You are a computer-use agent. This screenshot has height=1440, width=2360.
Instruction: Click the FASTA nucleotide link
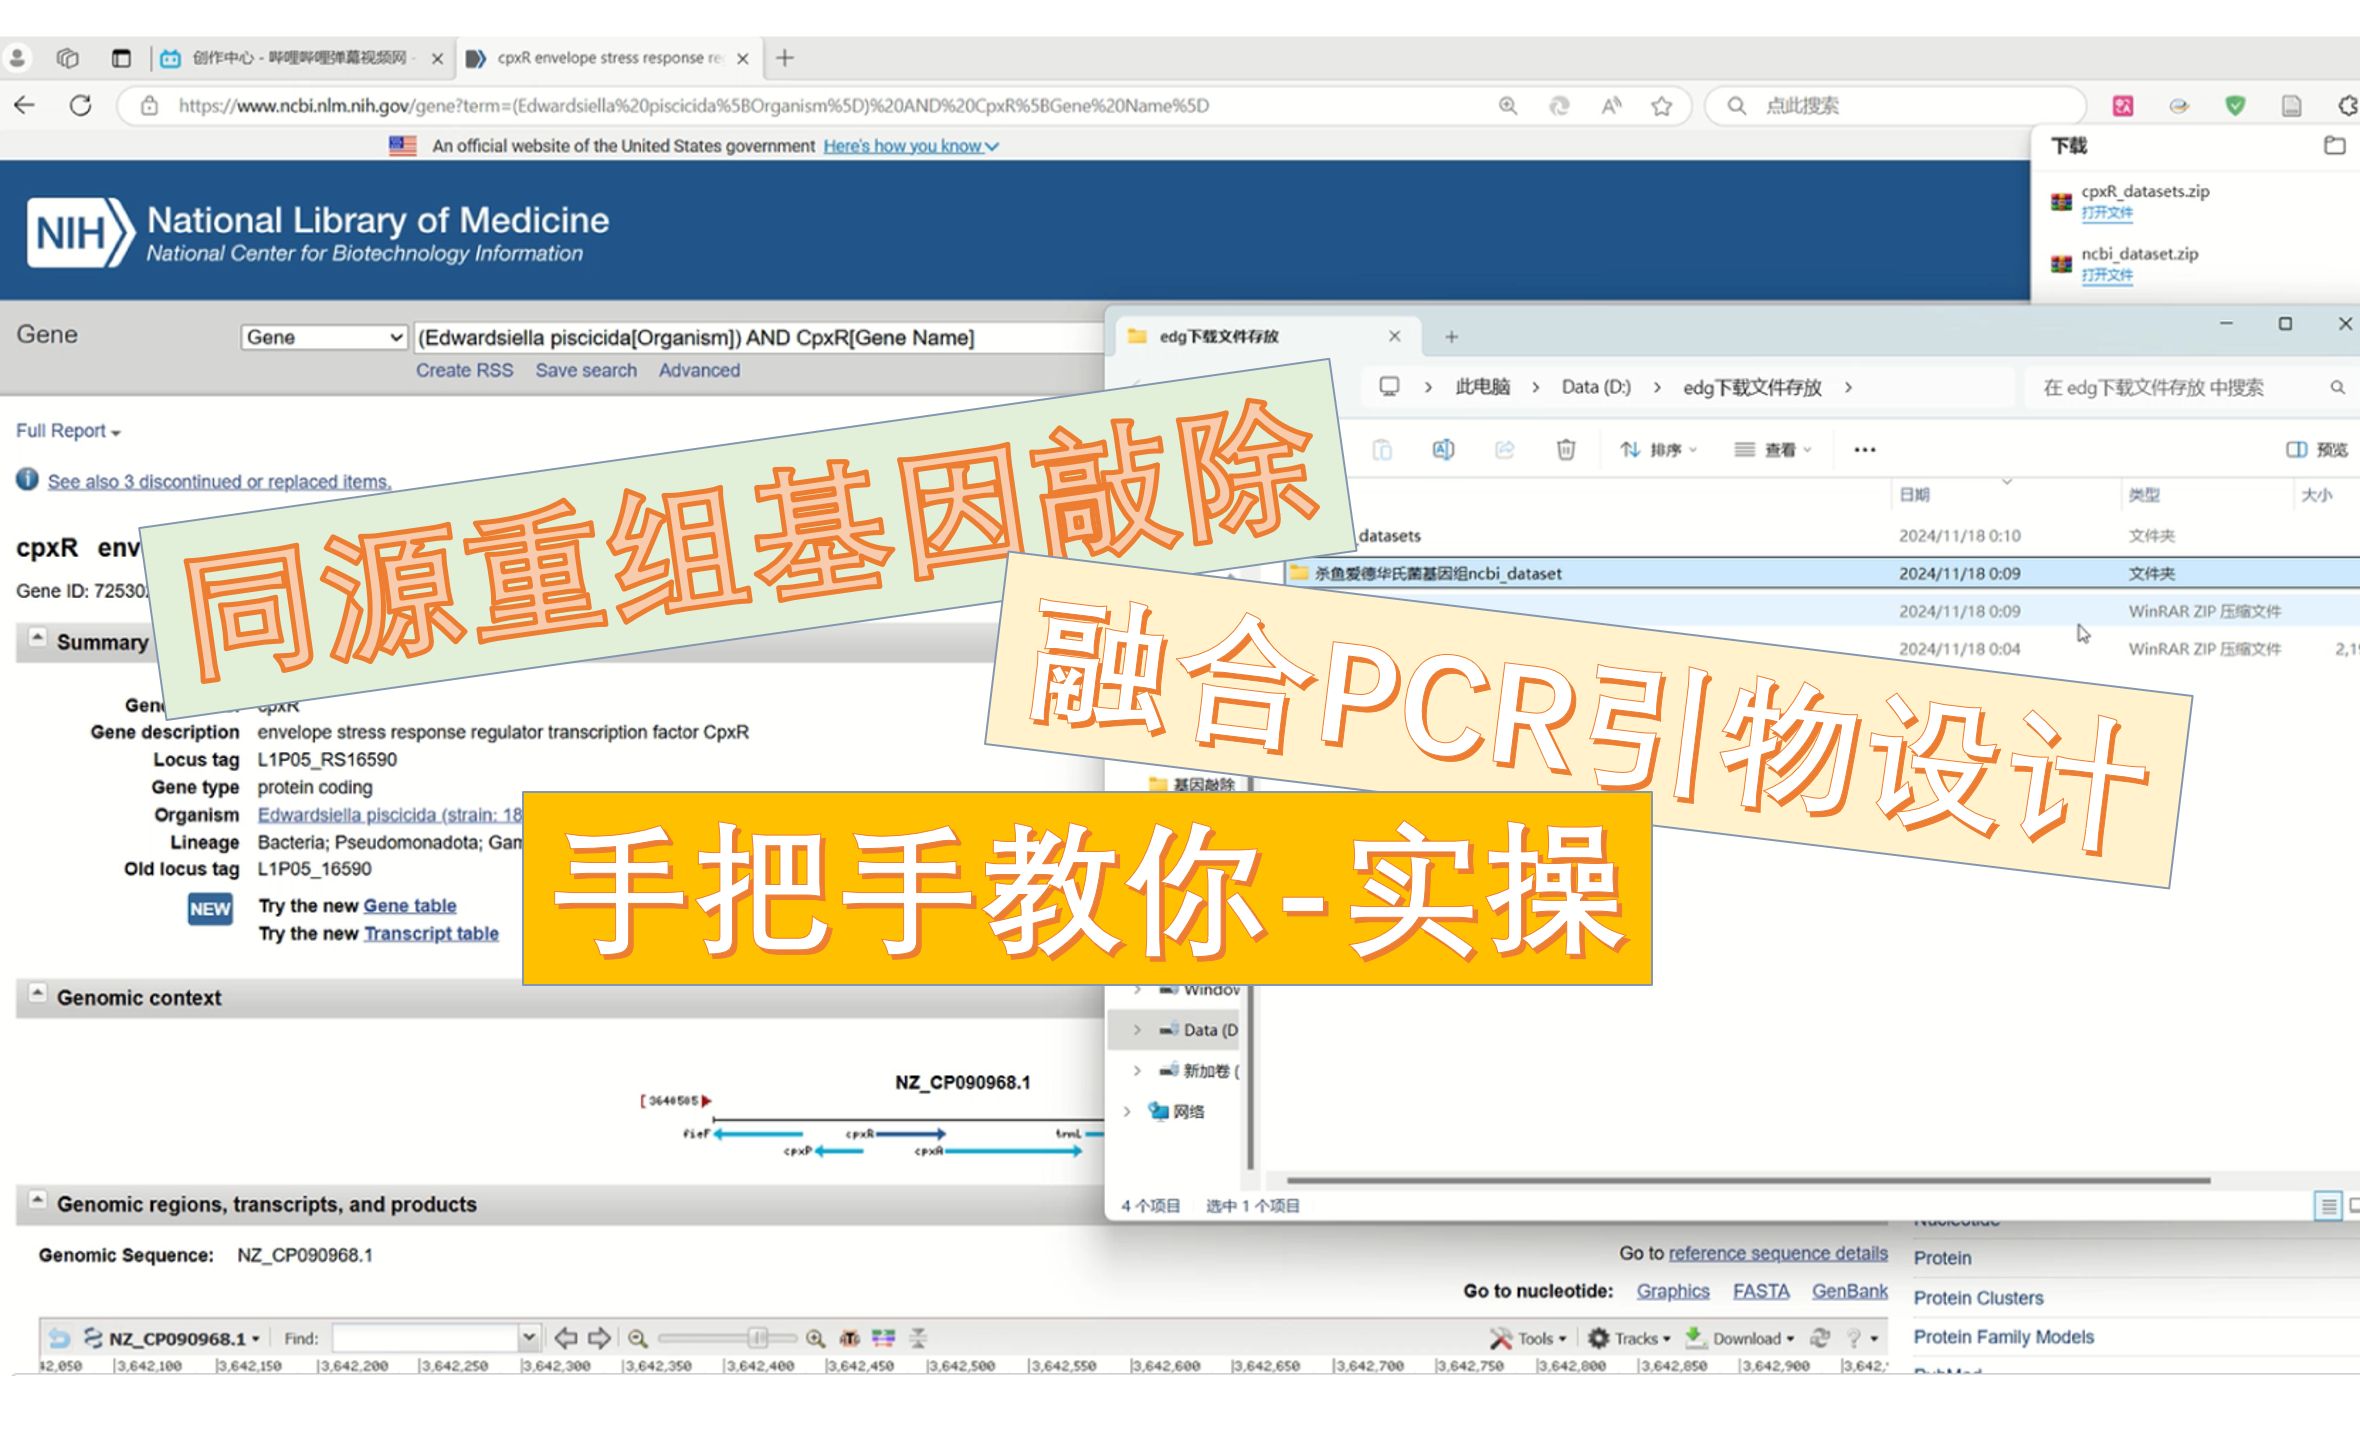point(1760,1291)
